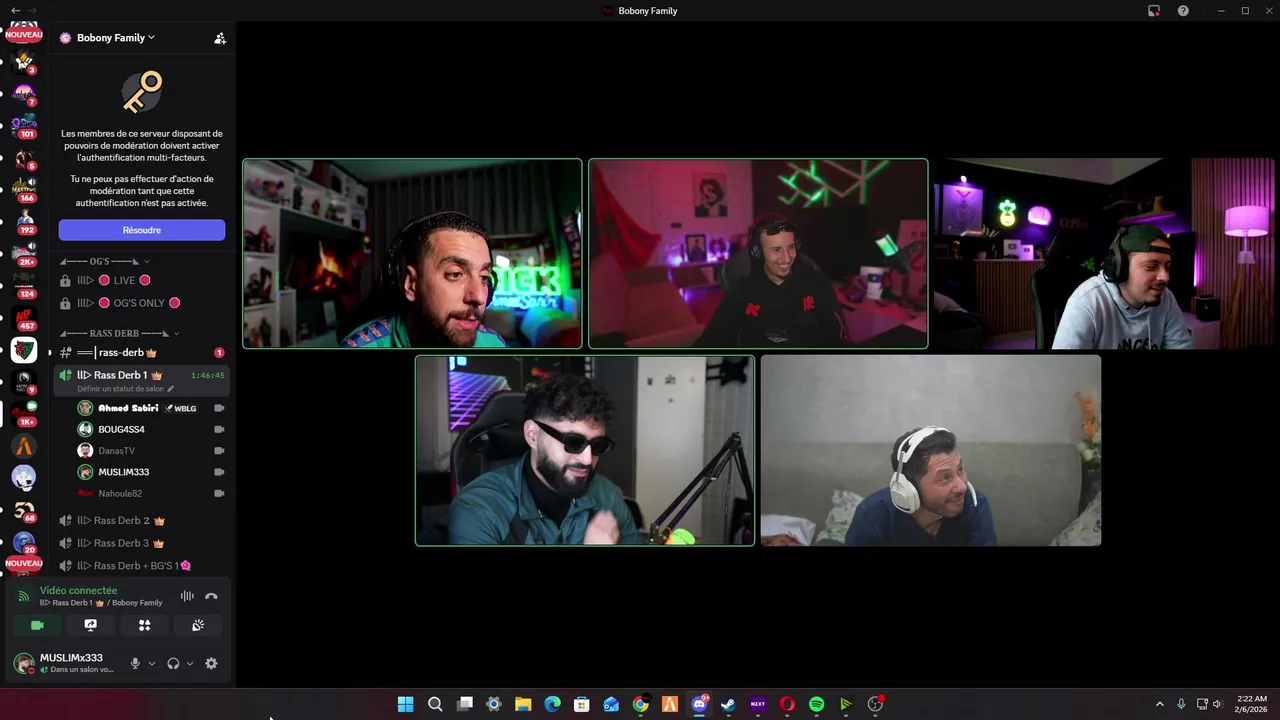Click camera icon next to MUSLIM333
Screen dimensions: 1280x720
coord(219,472)
